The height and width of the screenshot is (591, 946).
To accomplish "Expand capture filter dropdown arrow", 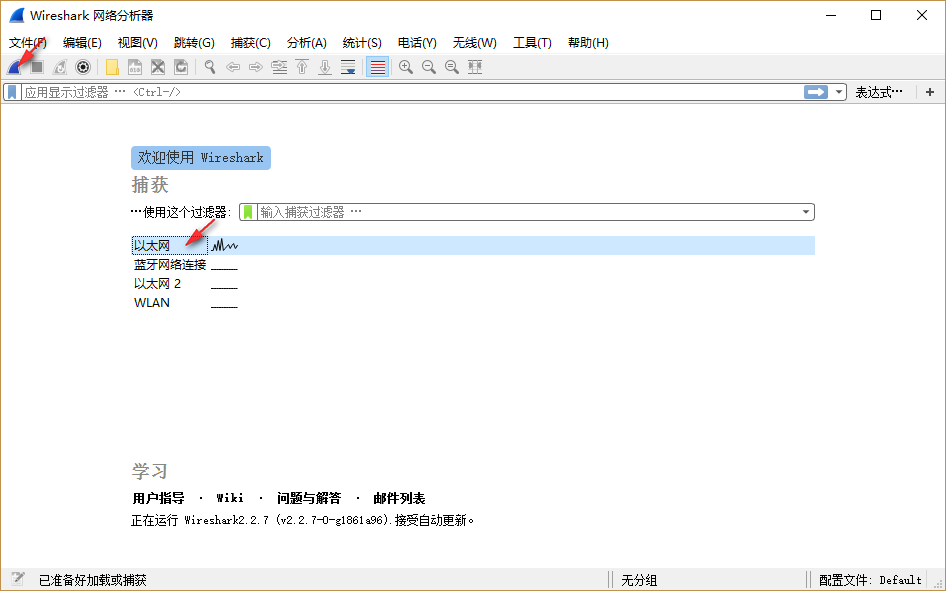I will 805,212.
